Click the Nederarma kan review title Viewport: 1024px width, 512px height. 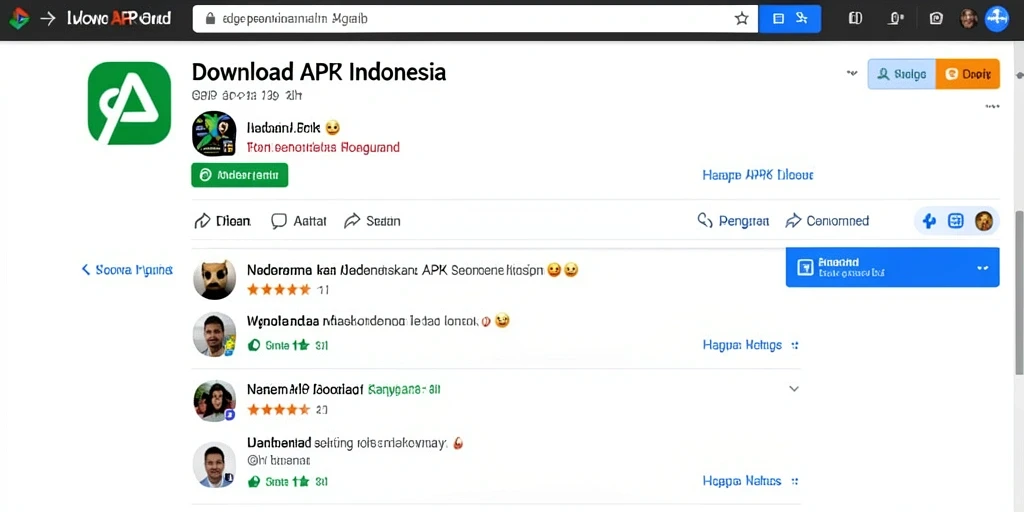pos(395,269)
